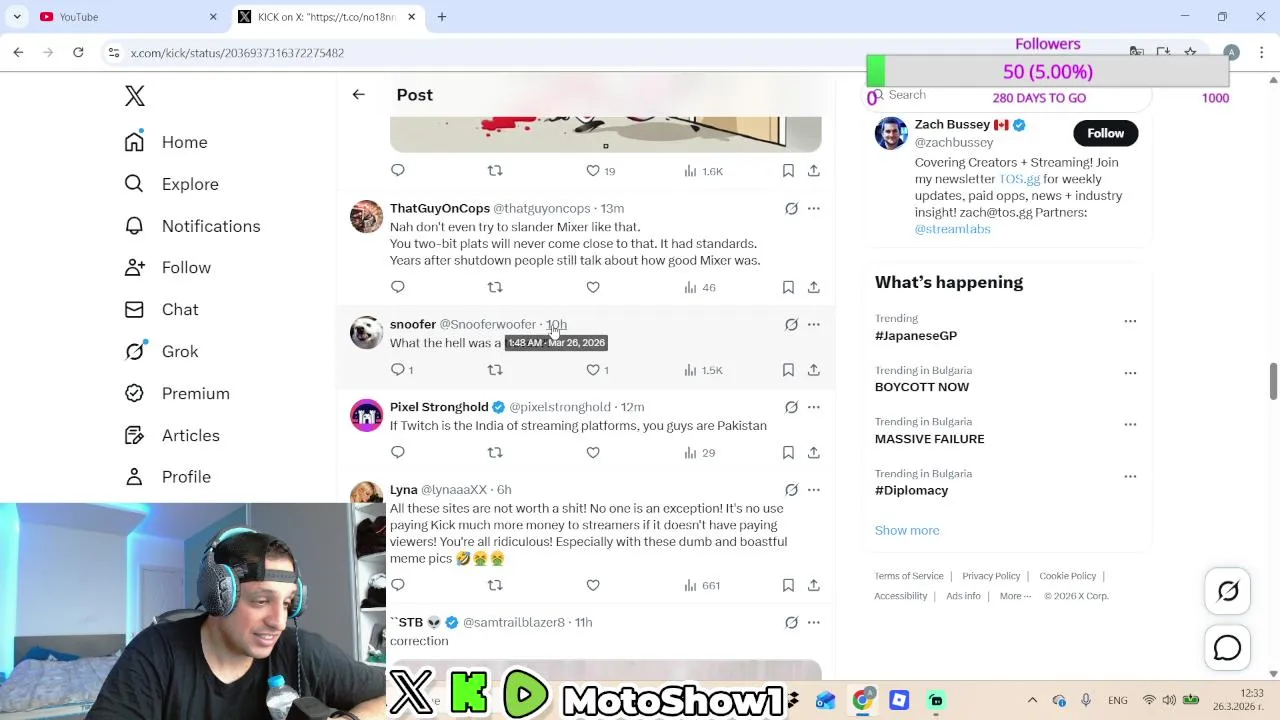Like Lyna's reply
Screen dimensions: 1280x720
click(x=593, y=586)
